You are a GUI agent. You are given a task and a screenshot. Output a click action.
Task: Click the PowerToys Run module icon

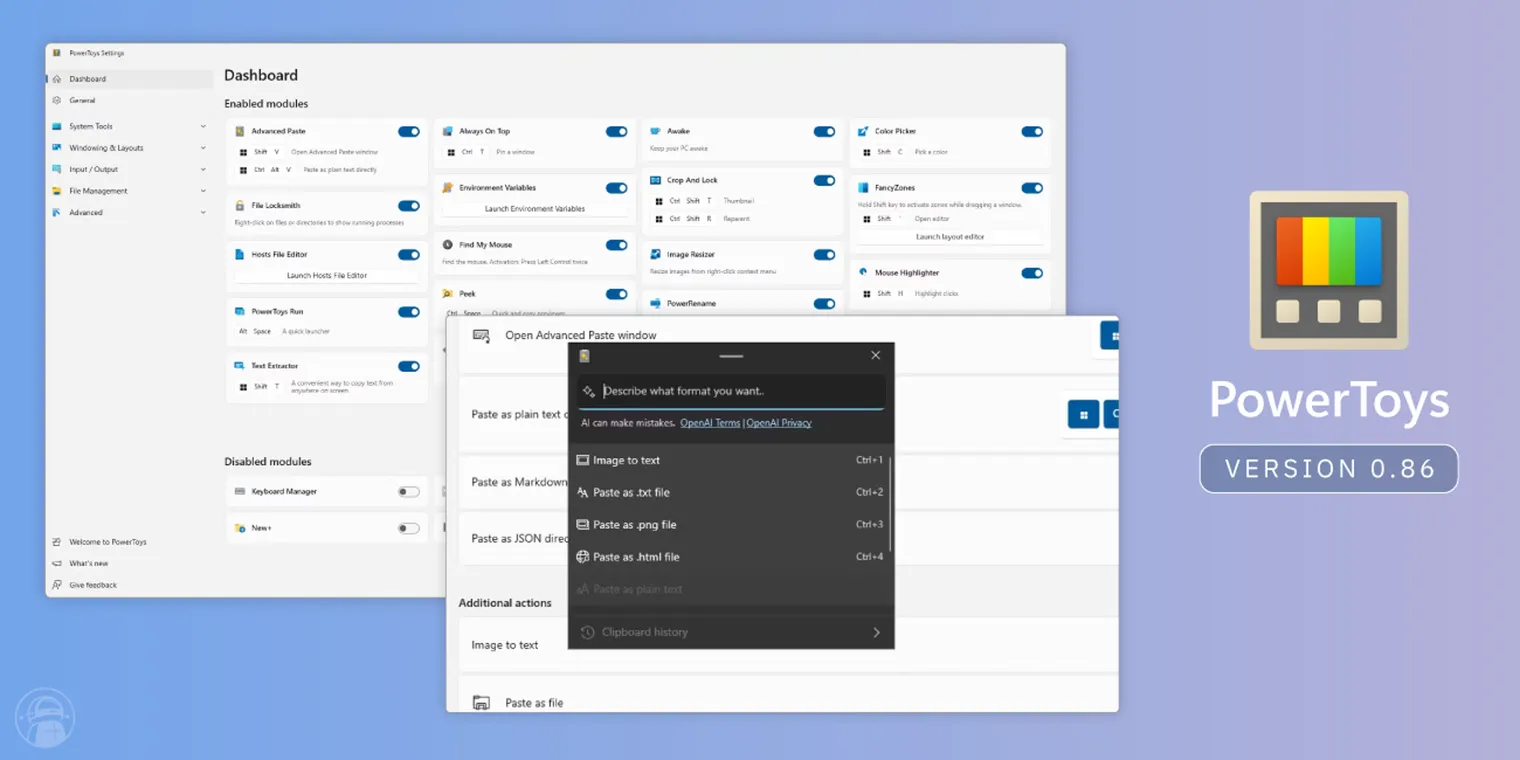tap(240, 311)
